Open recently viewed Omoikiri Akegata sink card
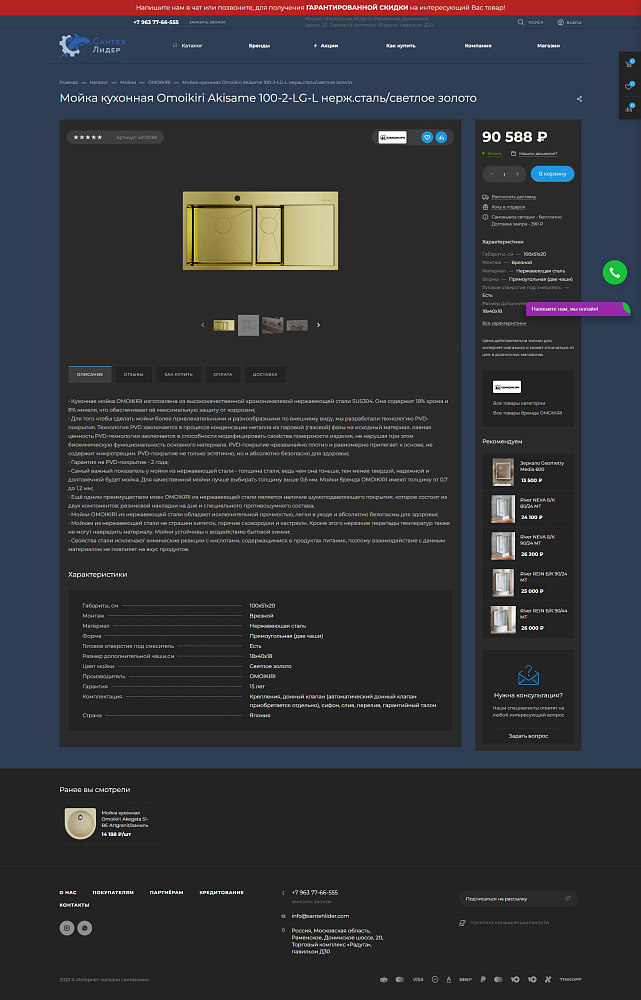This screenshot has width=641, height=1000. pyautogui.click(x=109, y=823)
